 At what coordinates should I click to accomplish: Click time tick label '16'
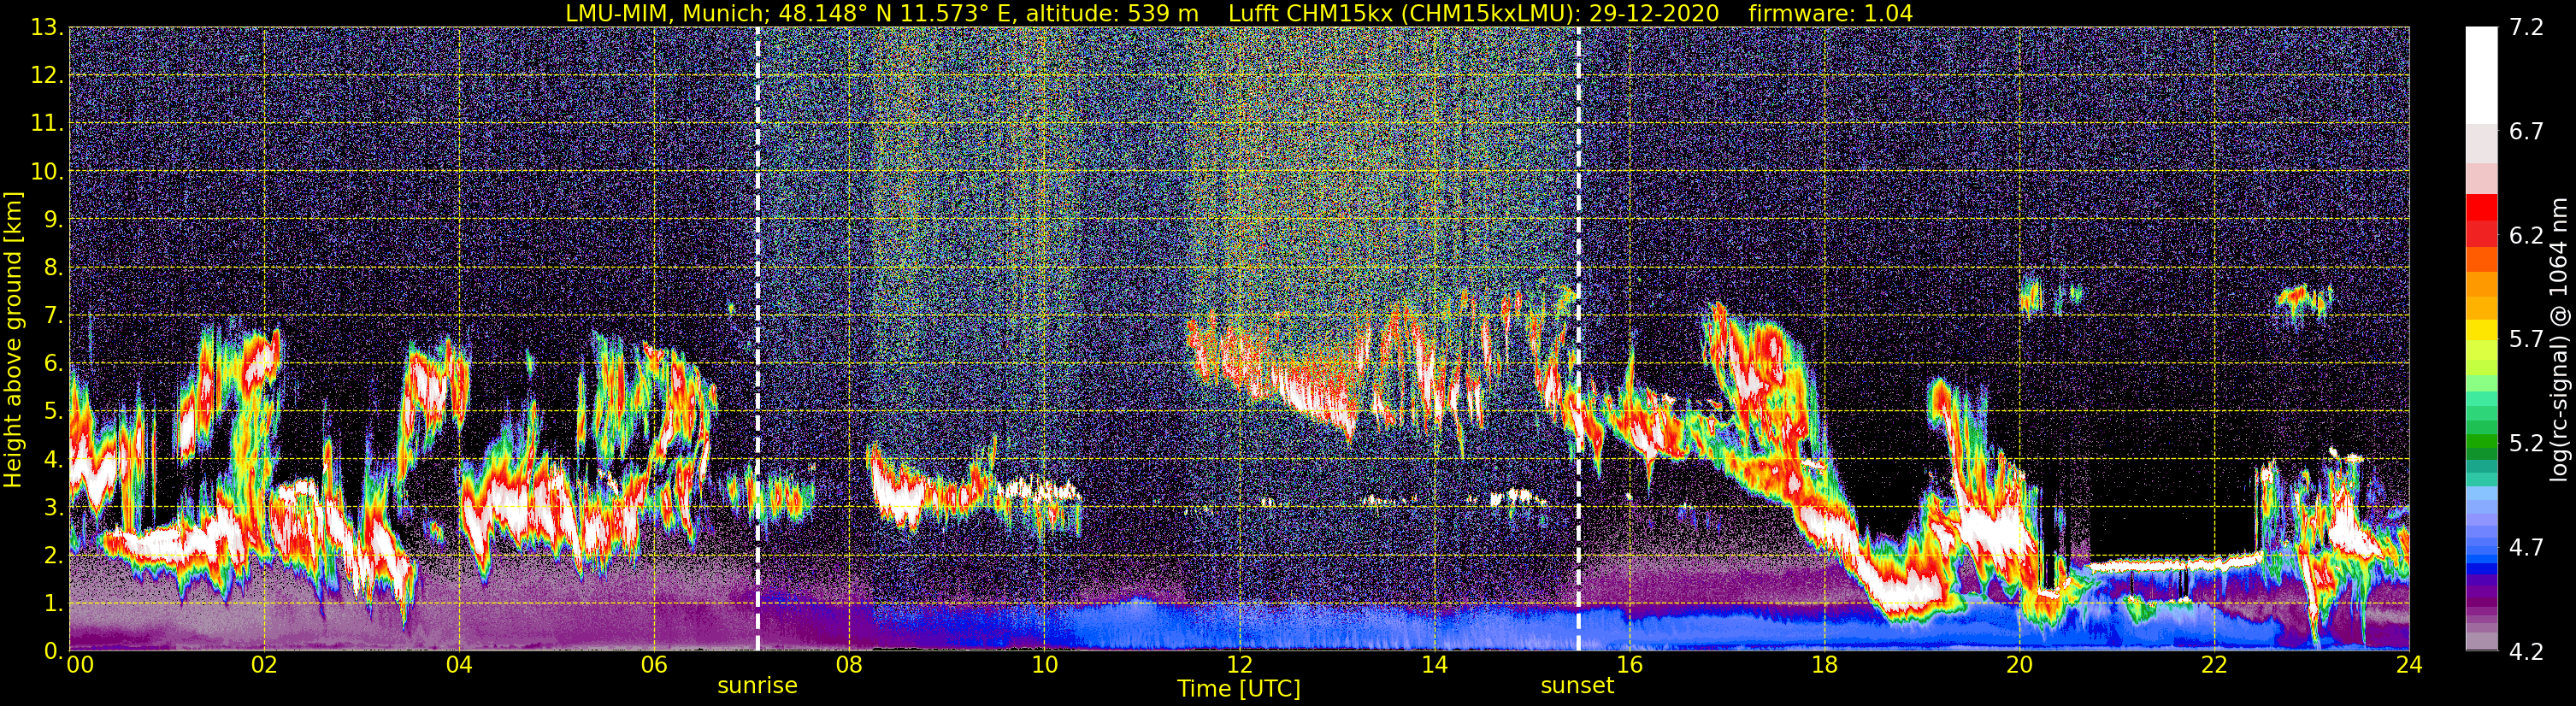1629,665
